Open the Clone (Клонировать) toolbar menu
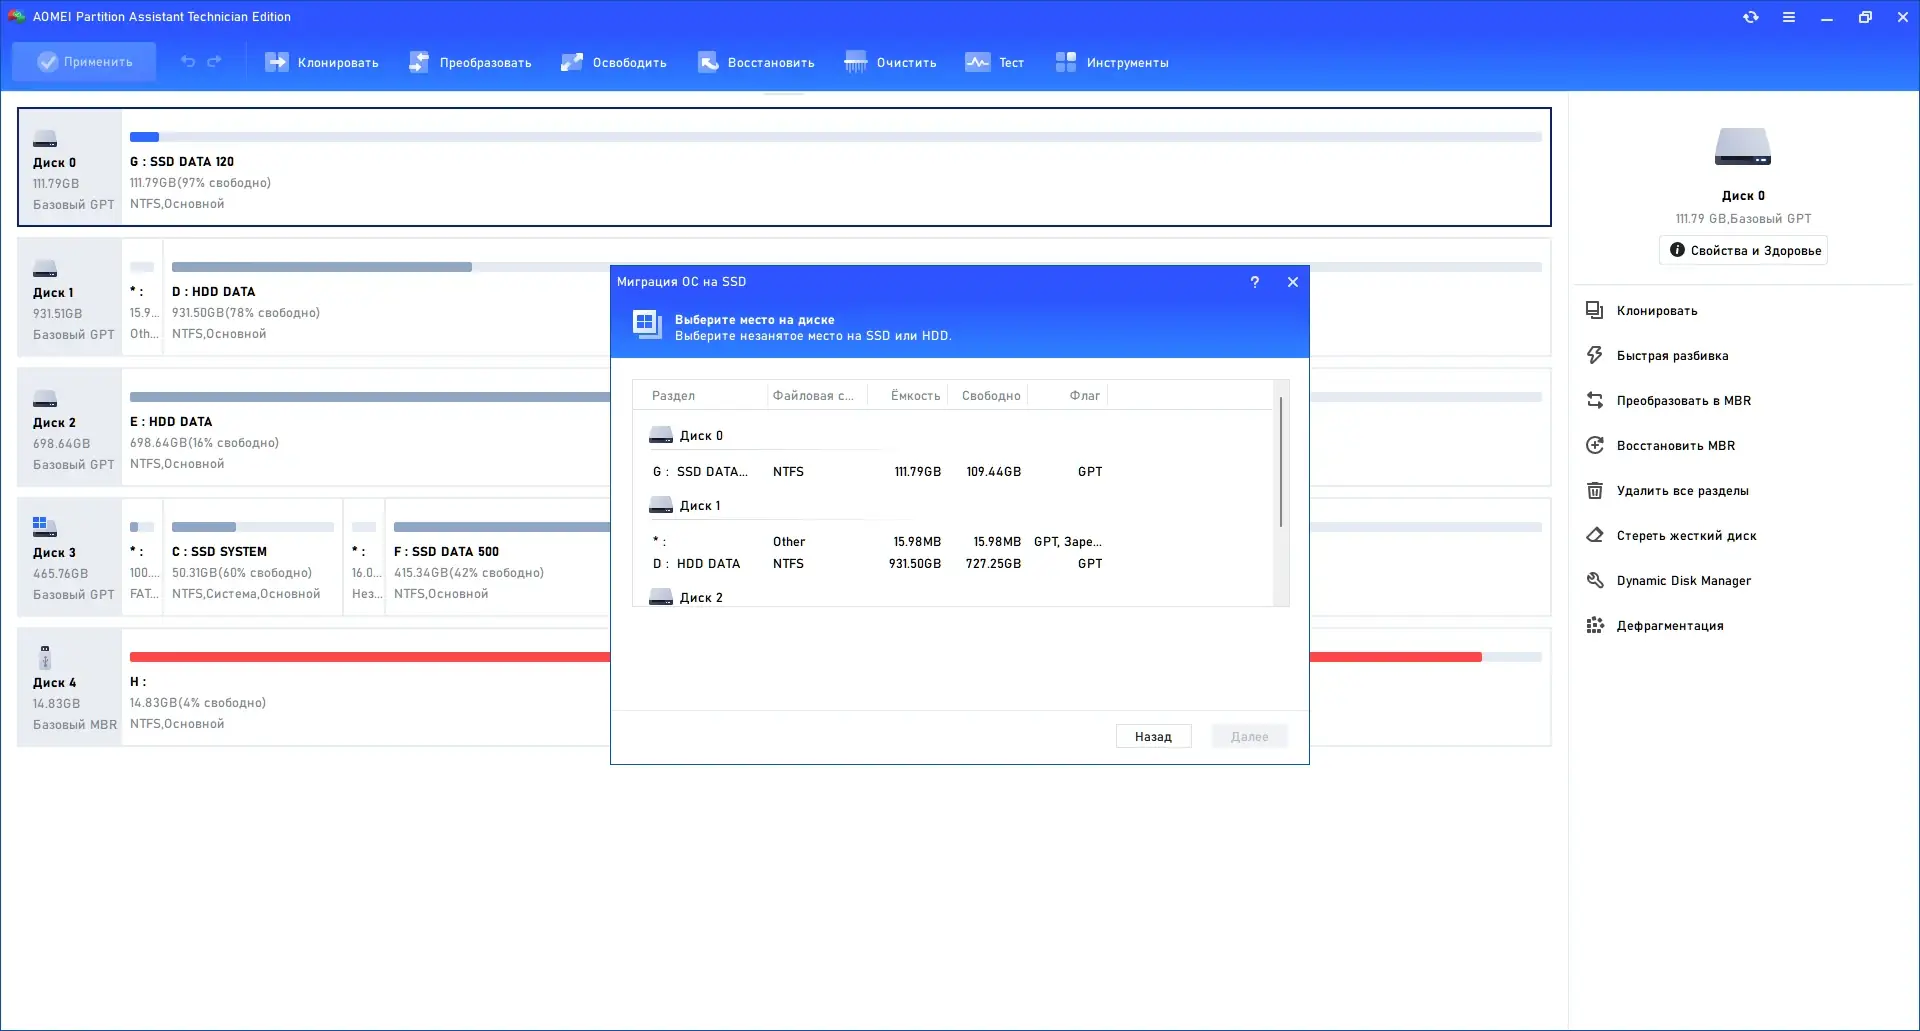 click(322, 62)
